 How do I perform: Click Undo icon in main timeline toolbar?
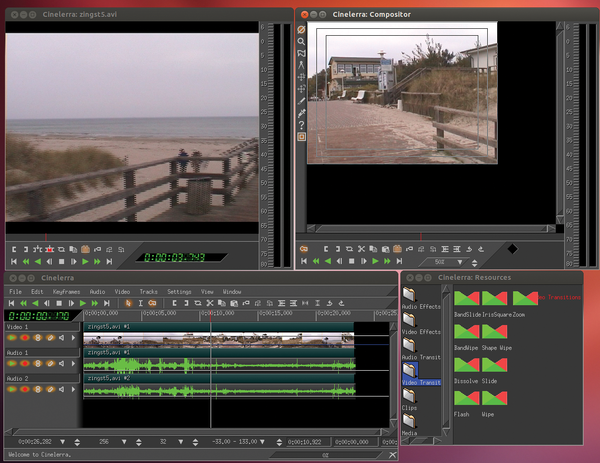(x=329, y=303)
